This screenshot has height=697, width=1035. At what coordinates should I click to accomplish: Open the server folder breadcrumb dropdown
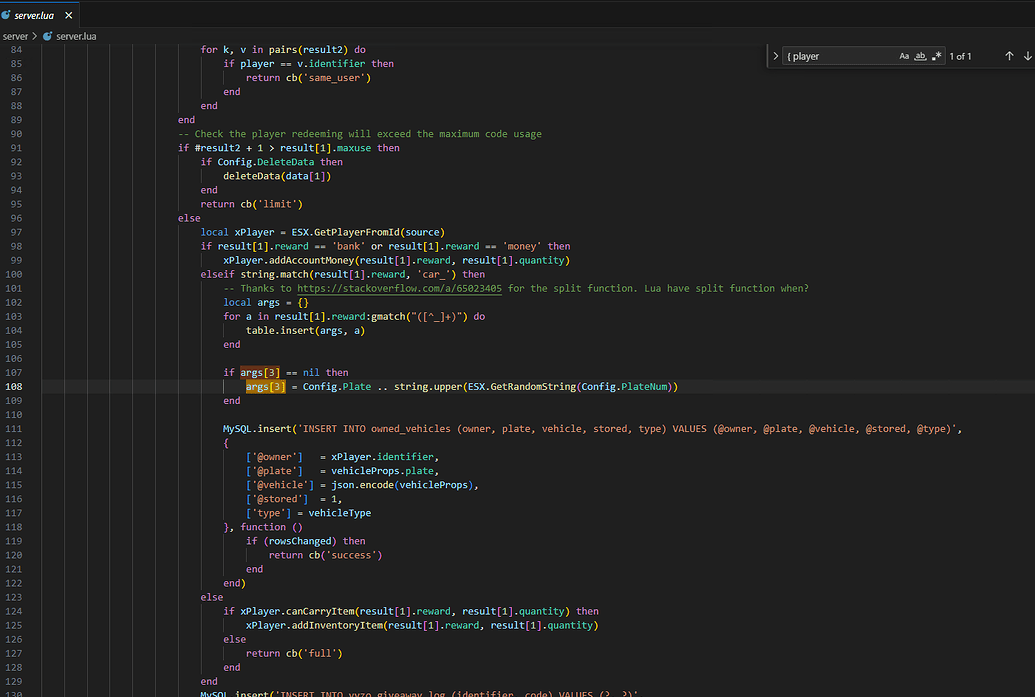tap(17, 35)
